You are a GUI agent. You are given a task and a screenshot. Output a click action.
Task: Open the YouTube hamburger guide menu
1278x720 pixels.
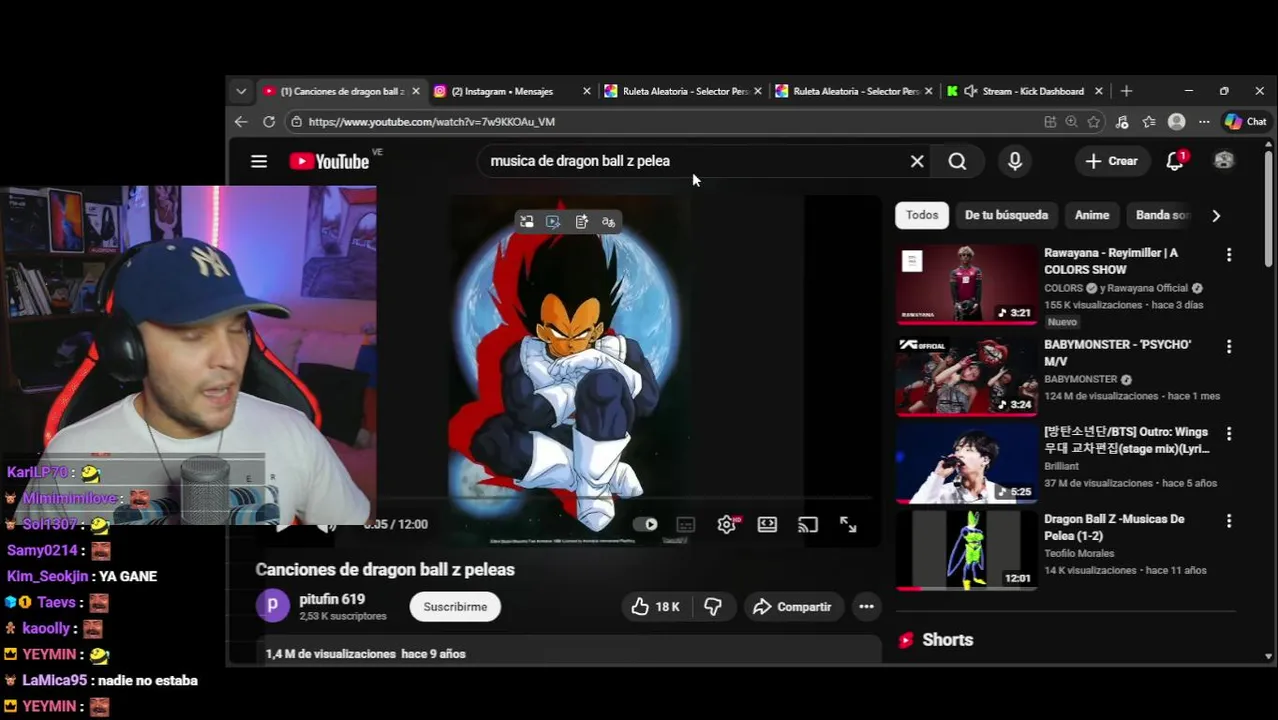tap(259, 161)
